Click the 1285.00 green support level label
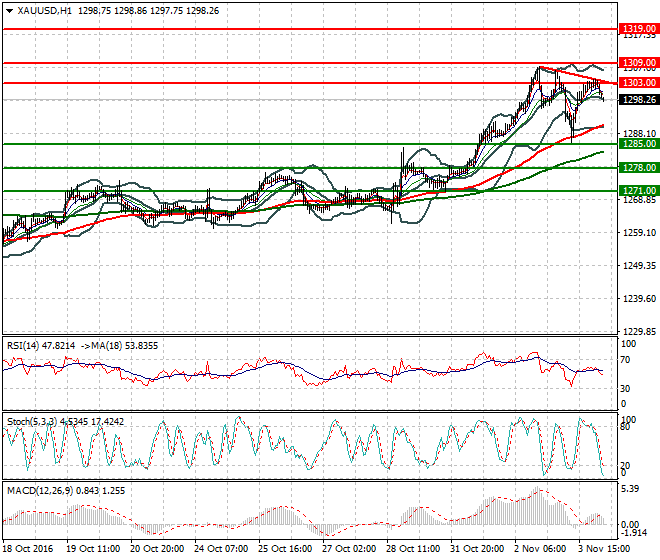The width and height of the screenshot is (660, 560). 639,144
